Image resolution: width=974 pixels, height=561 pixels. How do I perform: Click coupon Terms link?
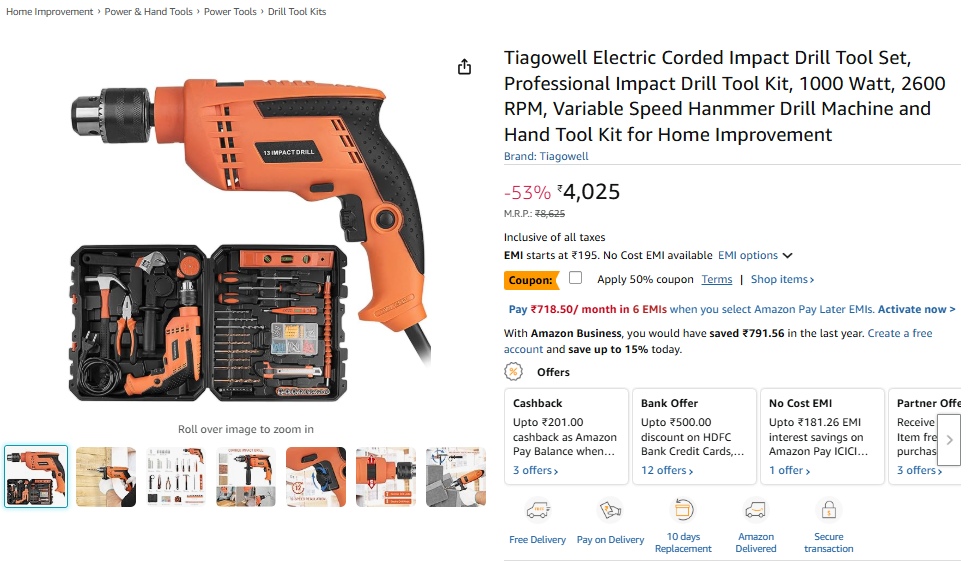point(717,280)
